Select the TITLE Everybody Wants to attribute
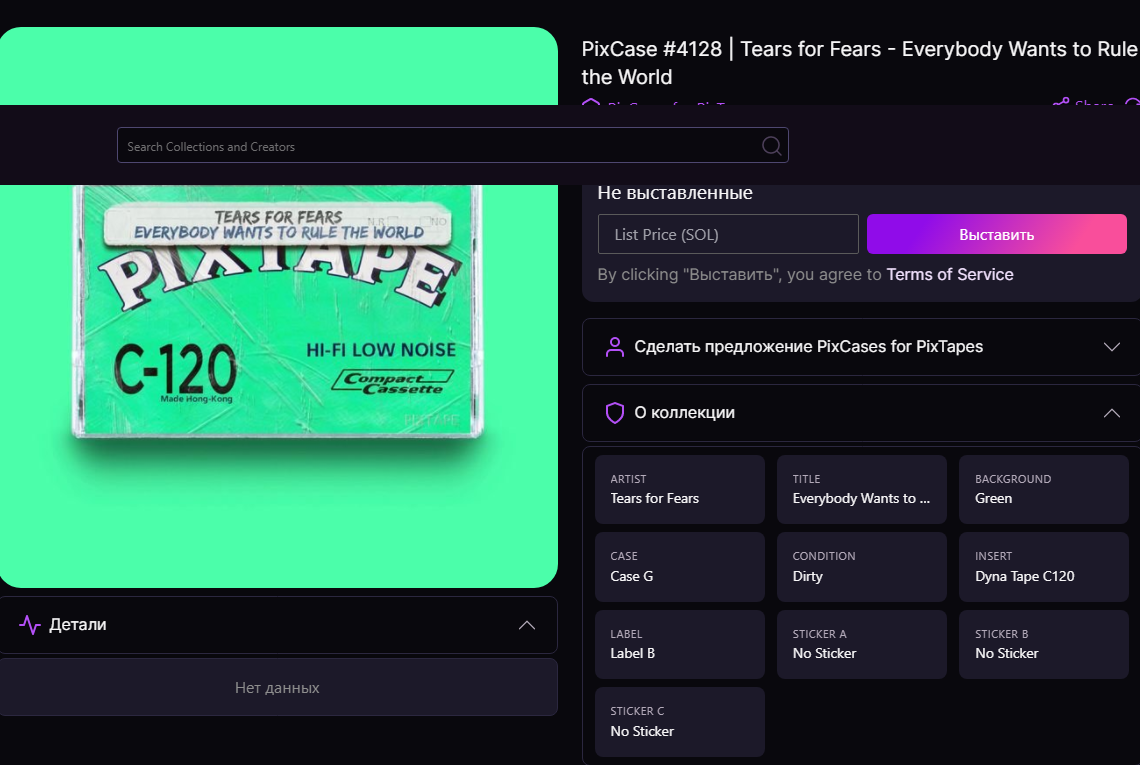This screenshot has height=765, width=1140. coord(862,489)
